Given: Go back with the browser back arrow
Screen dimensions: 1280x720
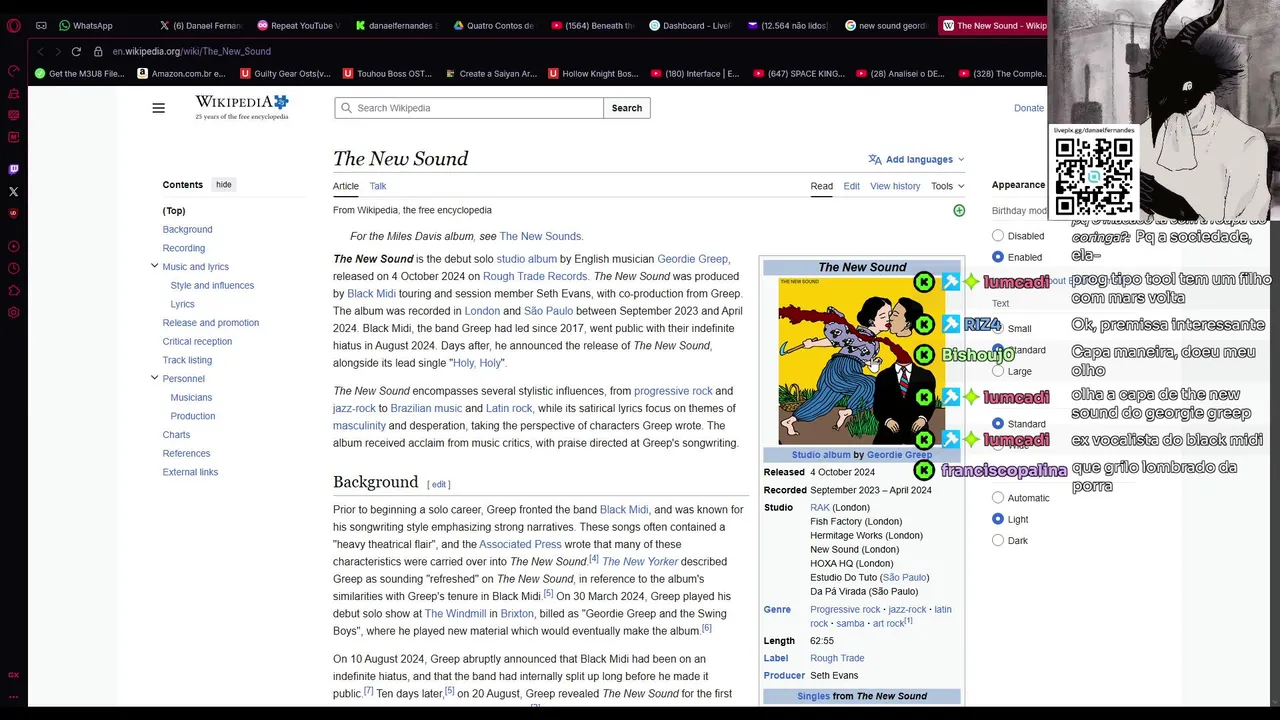Looking at the screenshot, I should click(x=40, y=51).
